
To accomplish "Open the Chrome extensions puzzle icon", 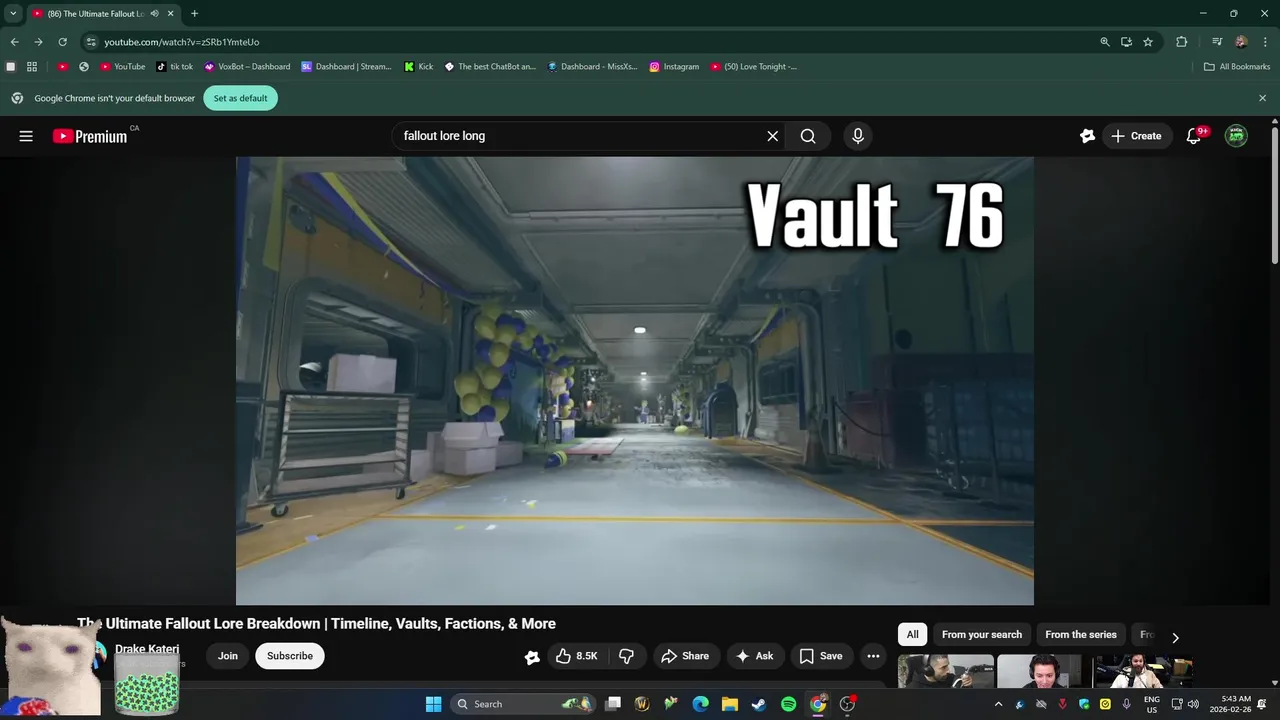I will [1181, 42].
